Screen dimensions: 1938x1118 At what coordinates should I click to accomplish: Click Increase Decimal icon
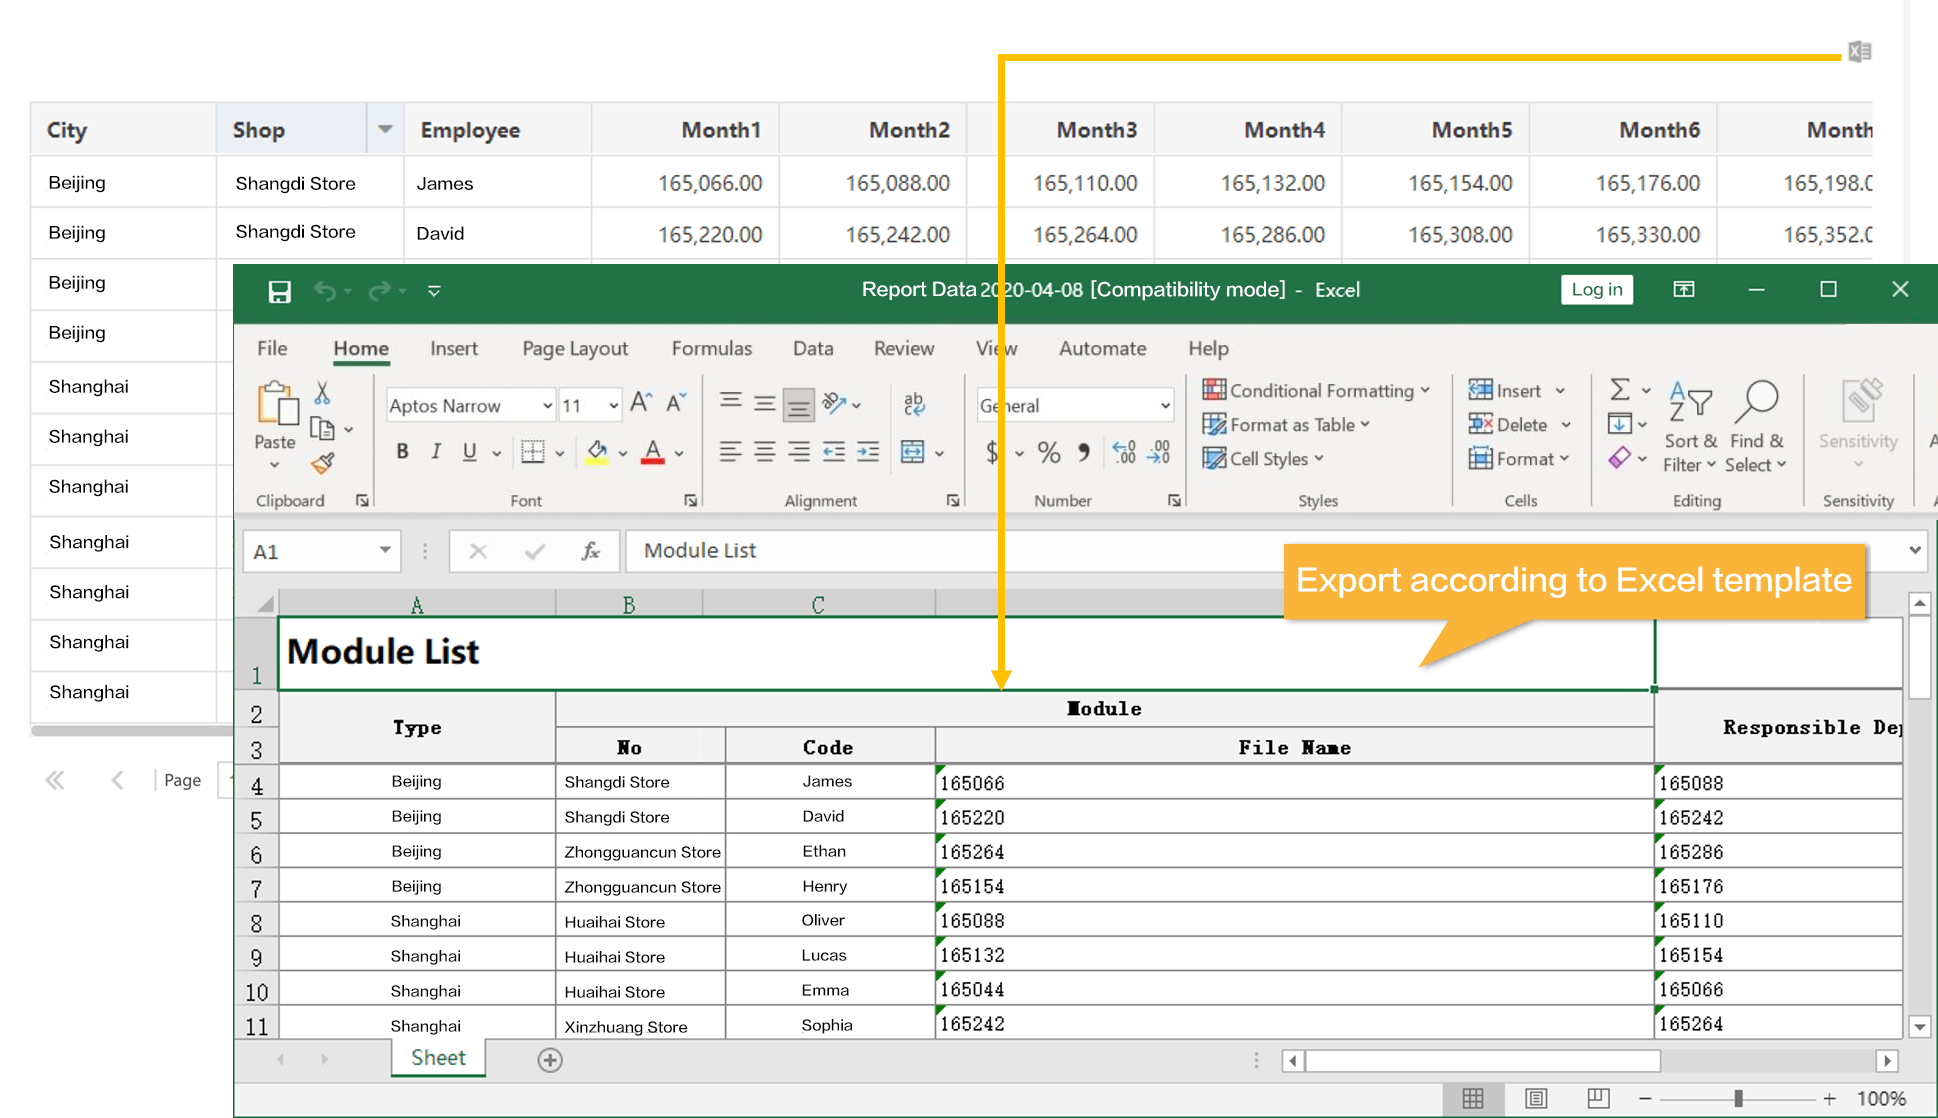(1124, 453)
